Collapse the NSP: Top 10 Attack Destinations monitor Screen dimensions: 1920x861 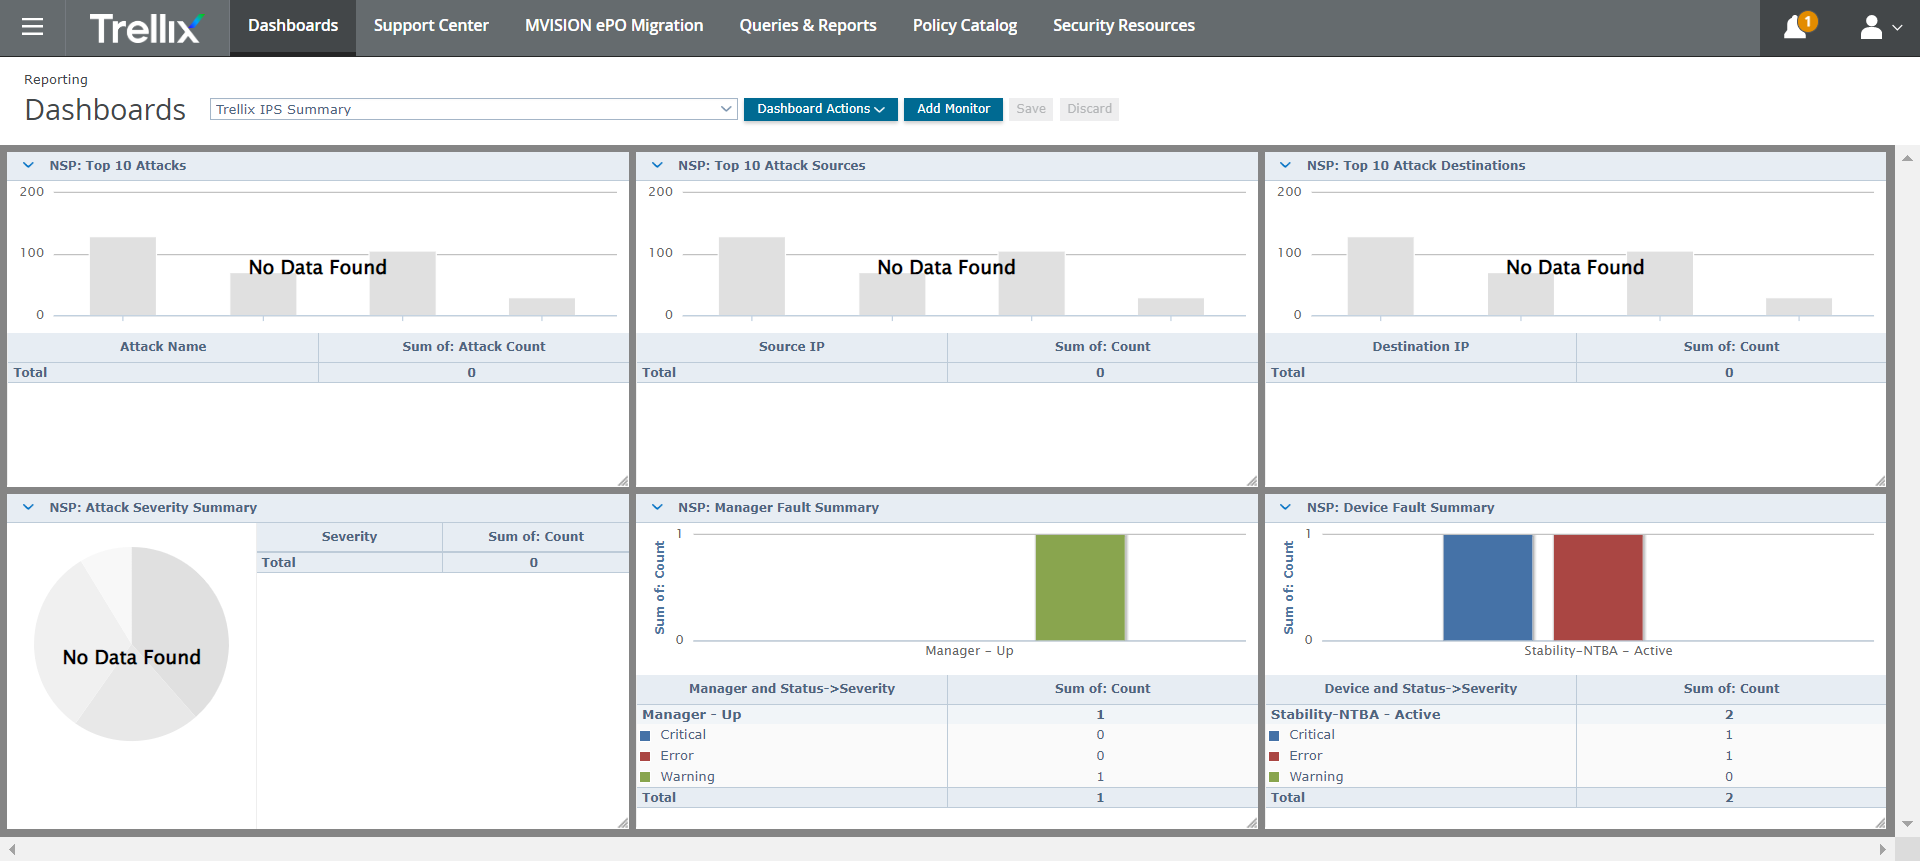pyautogui.click(x=1286, y=166)
